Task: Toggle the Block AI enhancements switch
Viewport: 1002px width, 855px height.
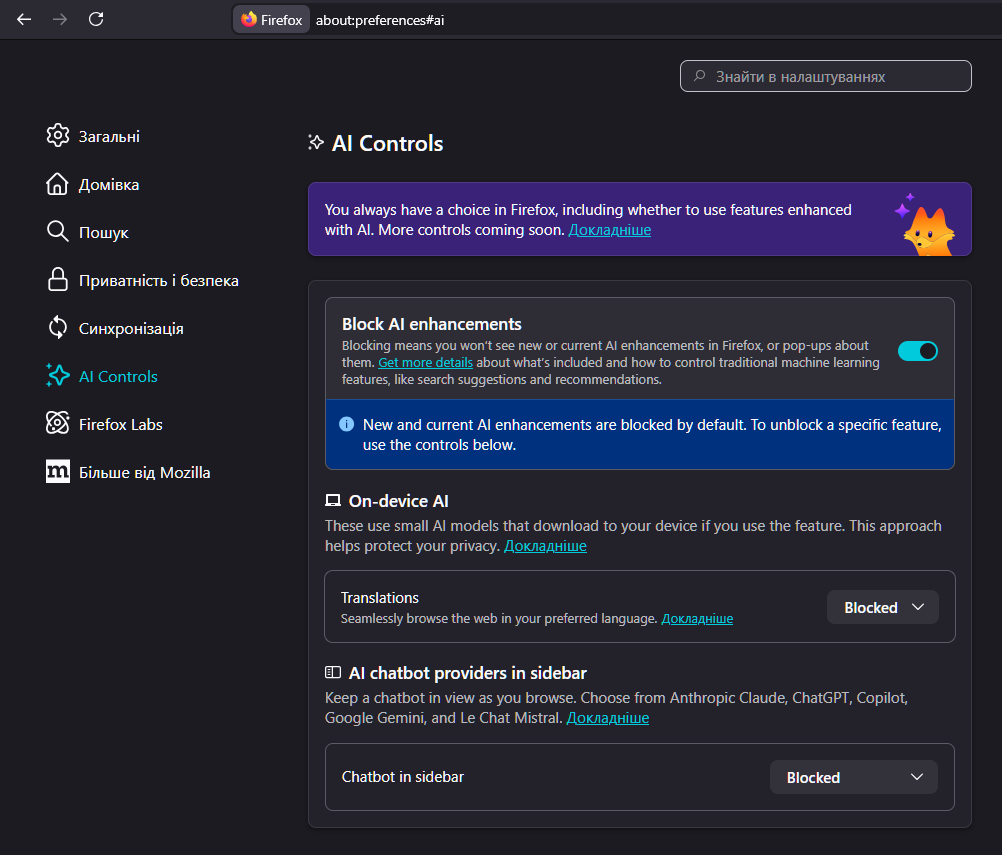Action: [917, 351]
